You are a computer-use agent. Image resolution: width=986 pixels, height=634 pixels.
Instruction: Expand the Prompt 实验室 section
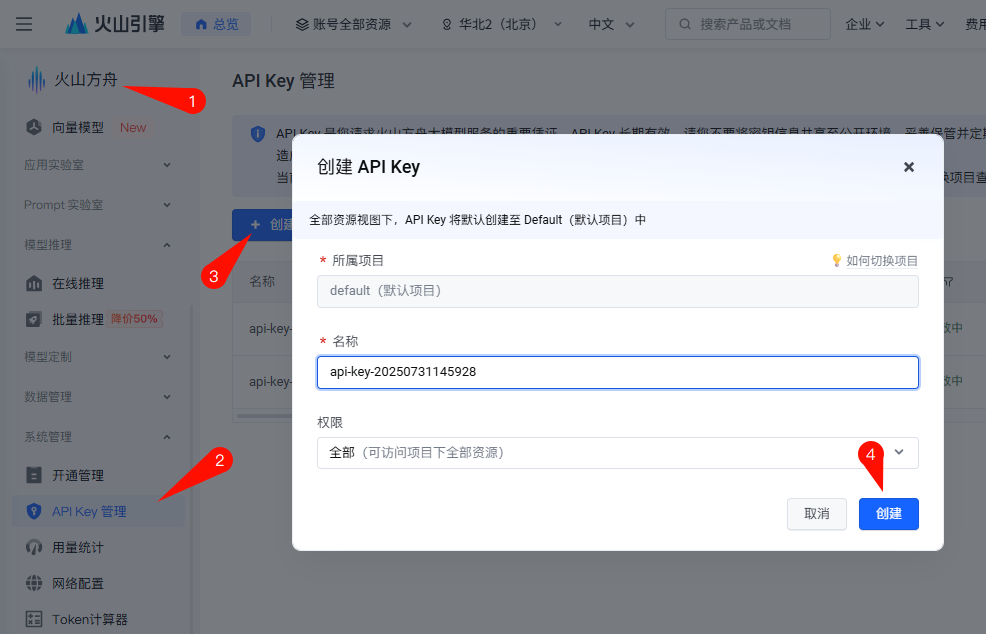click(x=97, y=205)
